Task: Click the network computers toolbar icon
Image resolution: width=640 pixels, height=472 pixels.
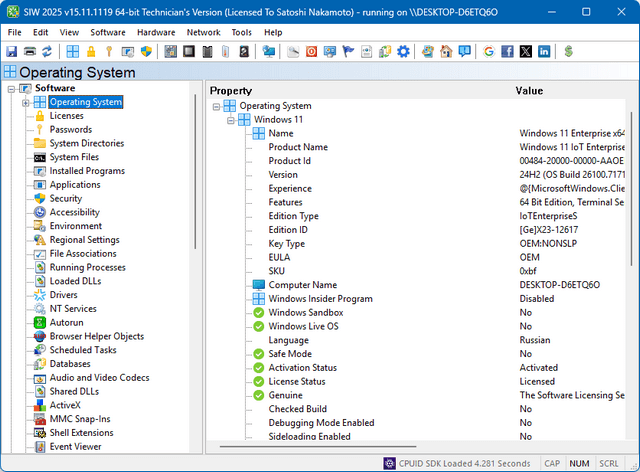Action: (269, 51)
